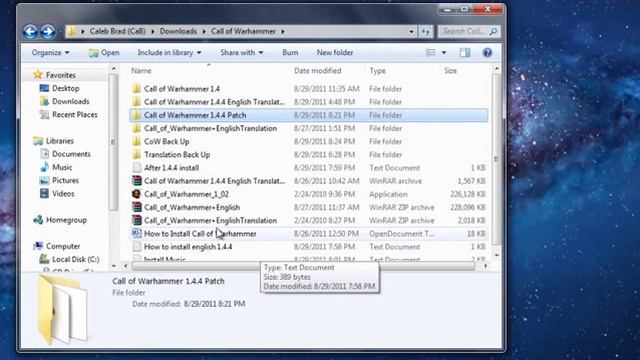Click 226,128 KB size value
The image size is (640, 360).
468,194
